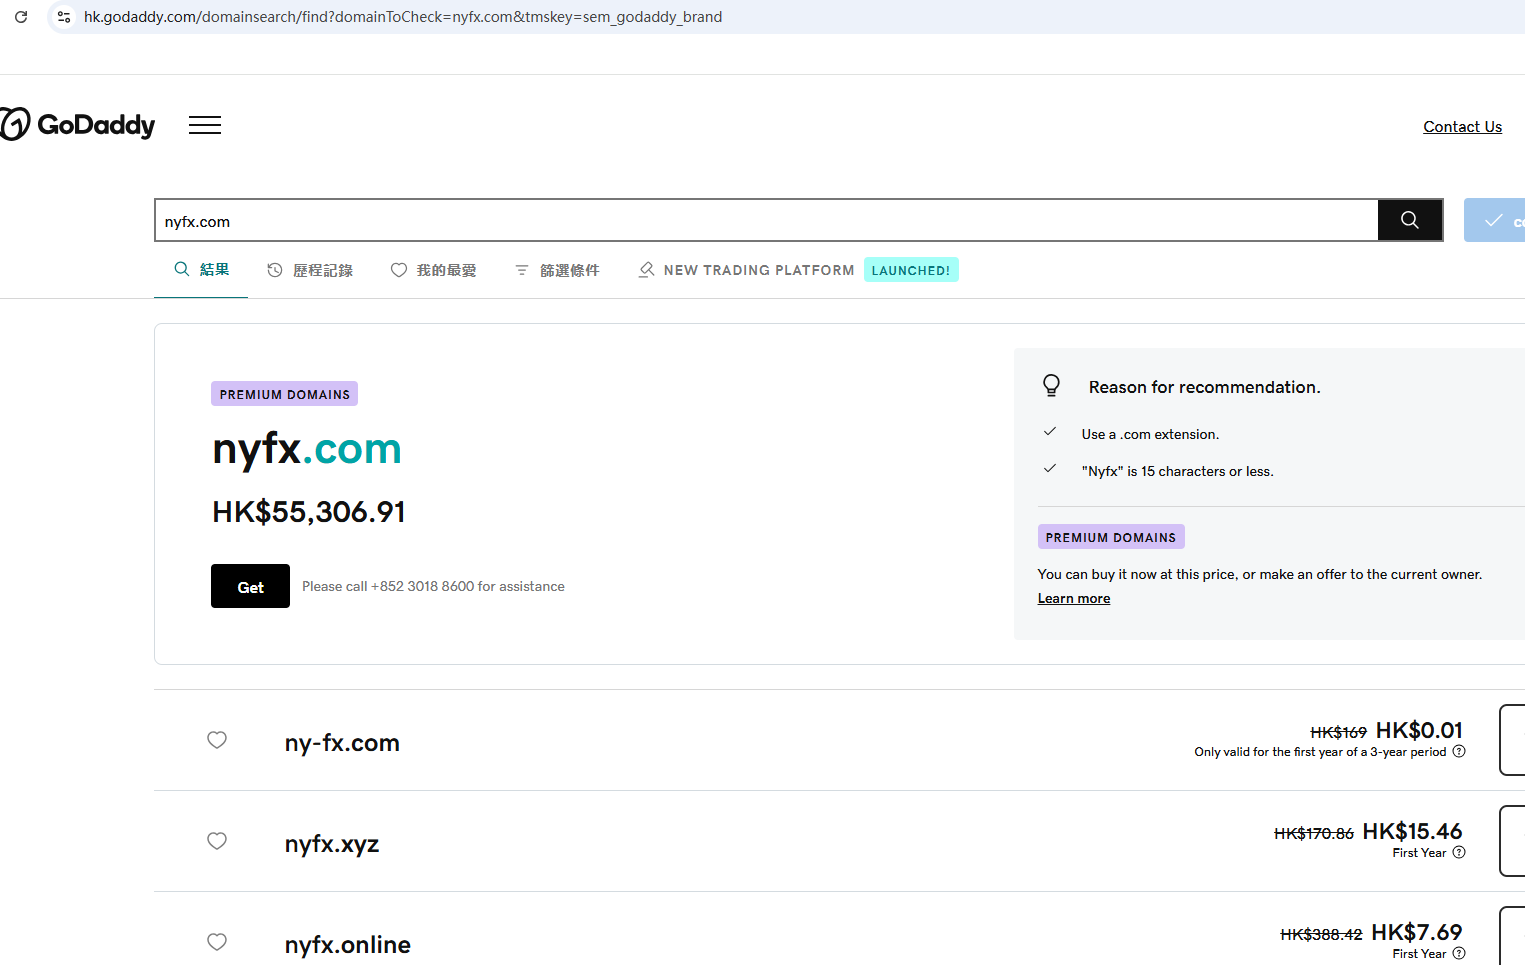Viewport: 1525px width, 965px height.
Task: Click the clock icon on 歷程記錄 tab
Action: tap(275, 270)
